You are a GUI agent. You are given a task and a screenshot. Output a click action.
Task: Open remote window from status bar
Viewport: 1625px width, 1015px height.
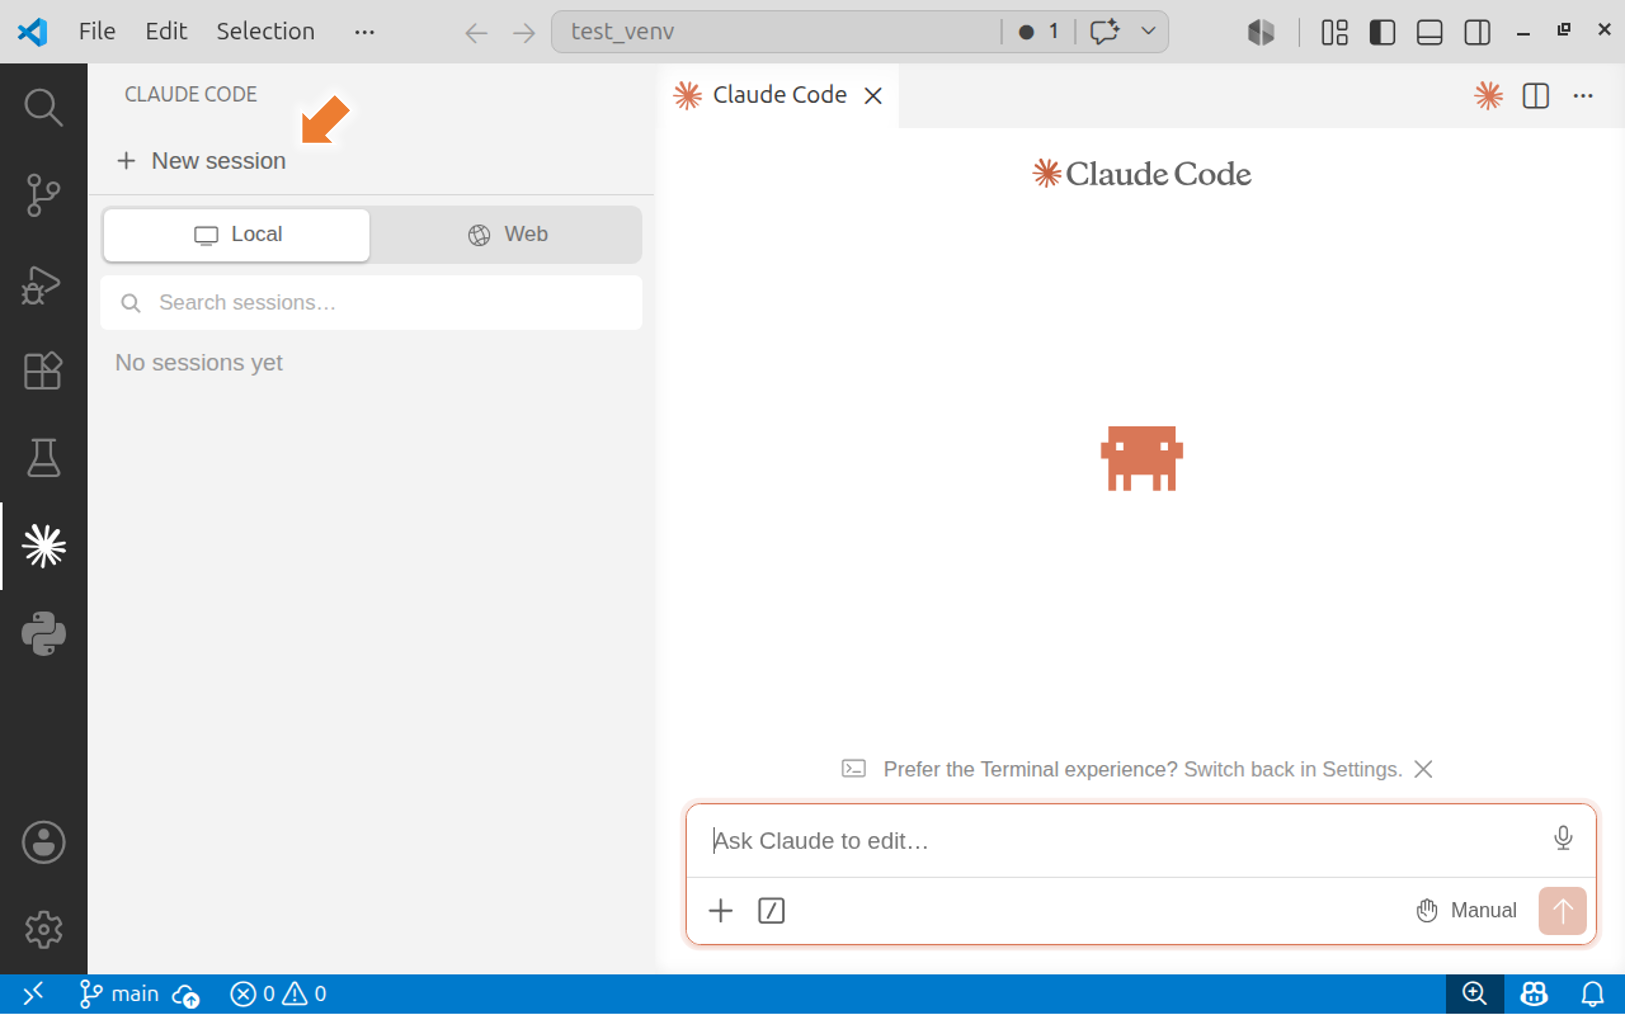[x=33, y=994]
